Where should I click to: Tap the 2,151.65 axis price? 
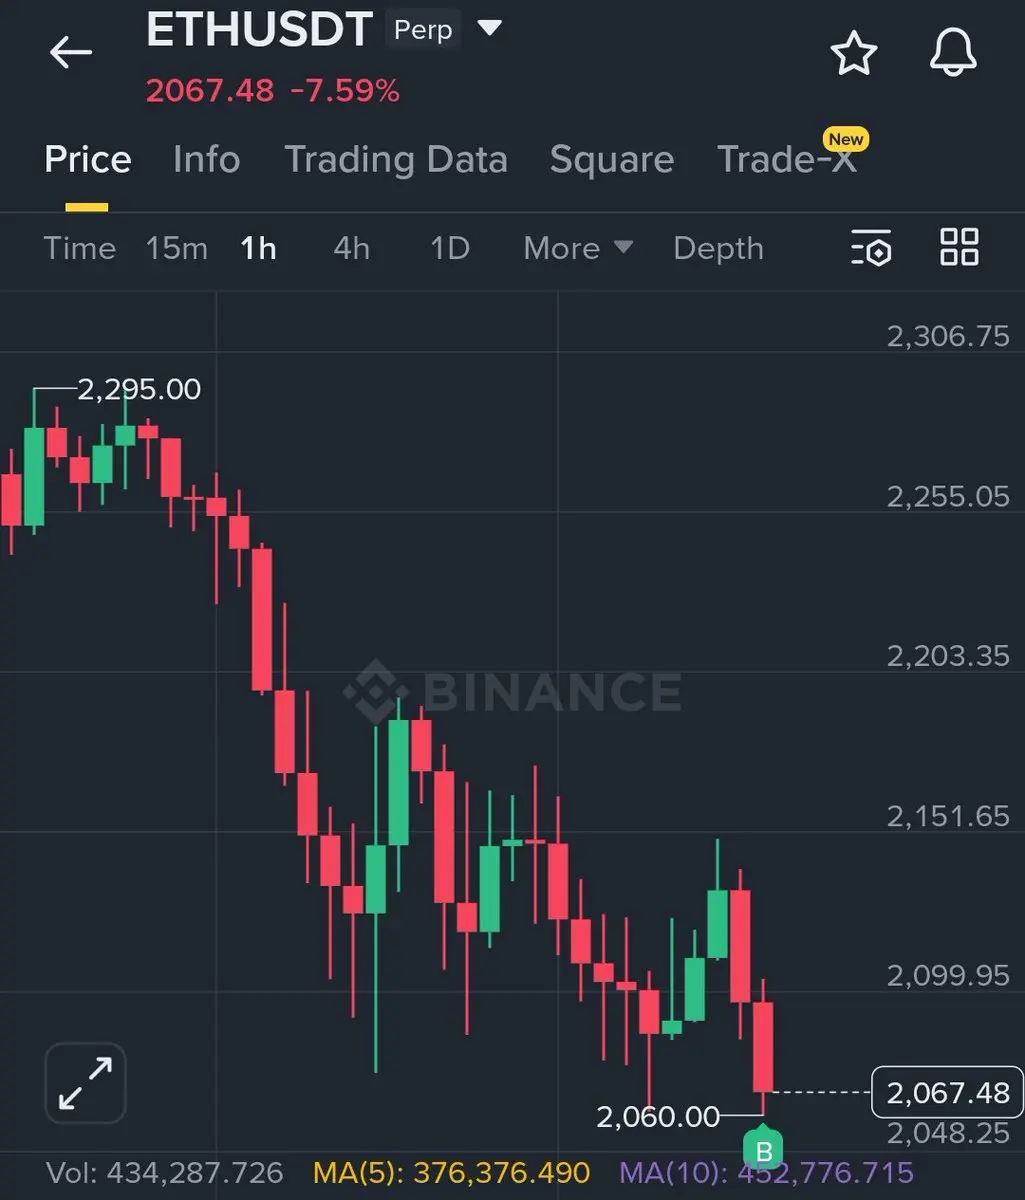(x=949, y=816)
